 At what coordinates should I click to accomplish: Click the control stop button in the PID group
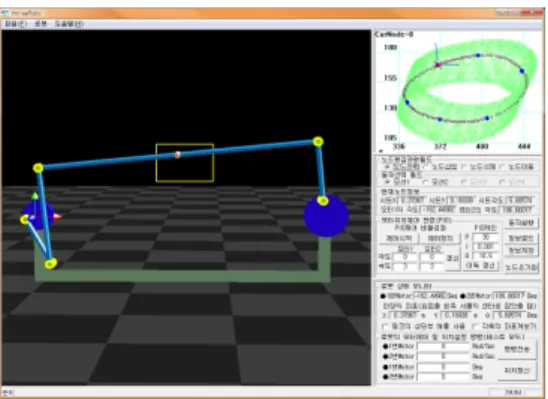coord(441,239)
